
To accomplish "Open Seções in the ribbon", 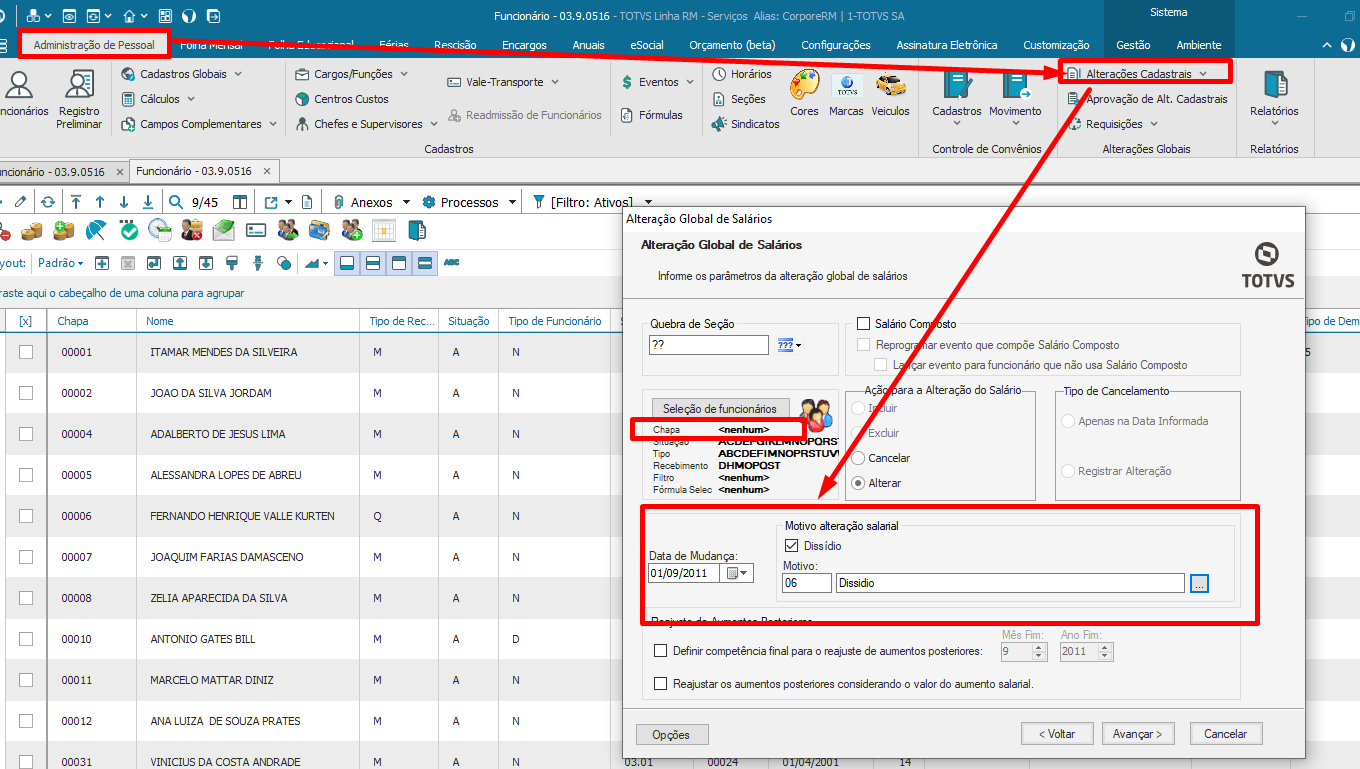I will click(739, 99).
